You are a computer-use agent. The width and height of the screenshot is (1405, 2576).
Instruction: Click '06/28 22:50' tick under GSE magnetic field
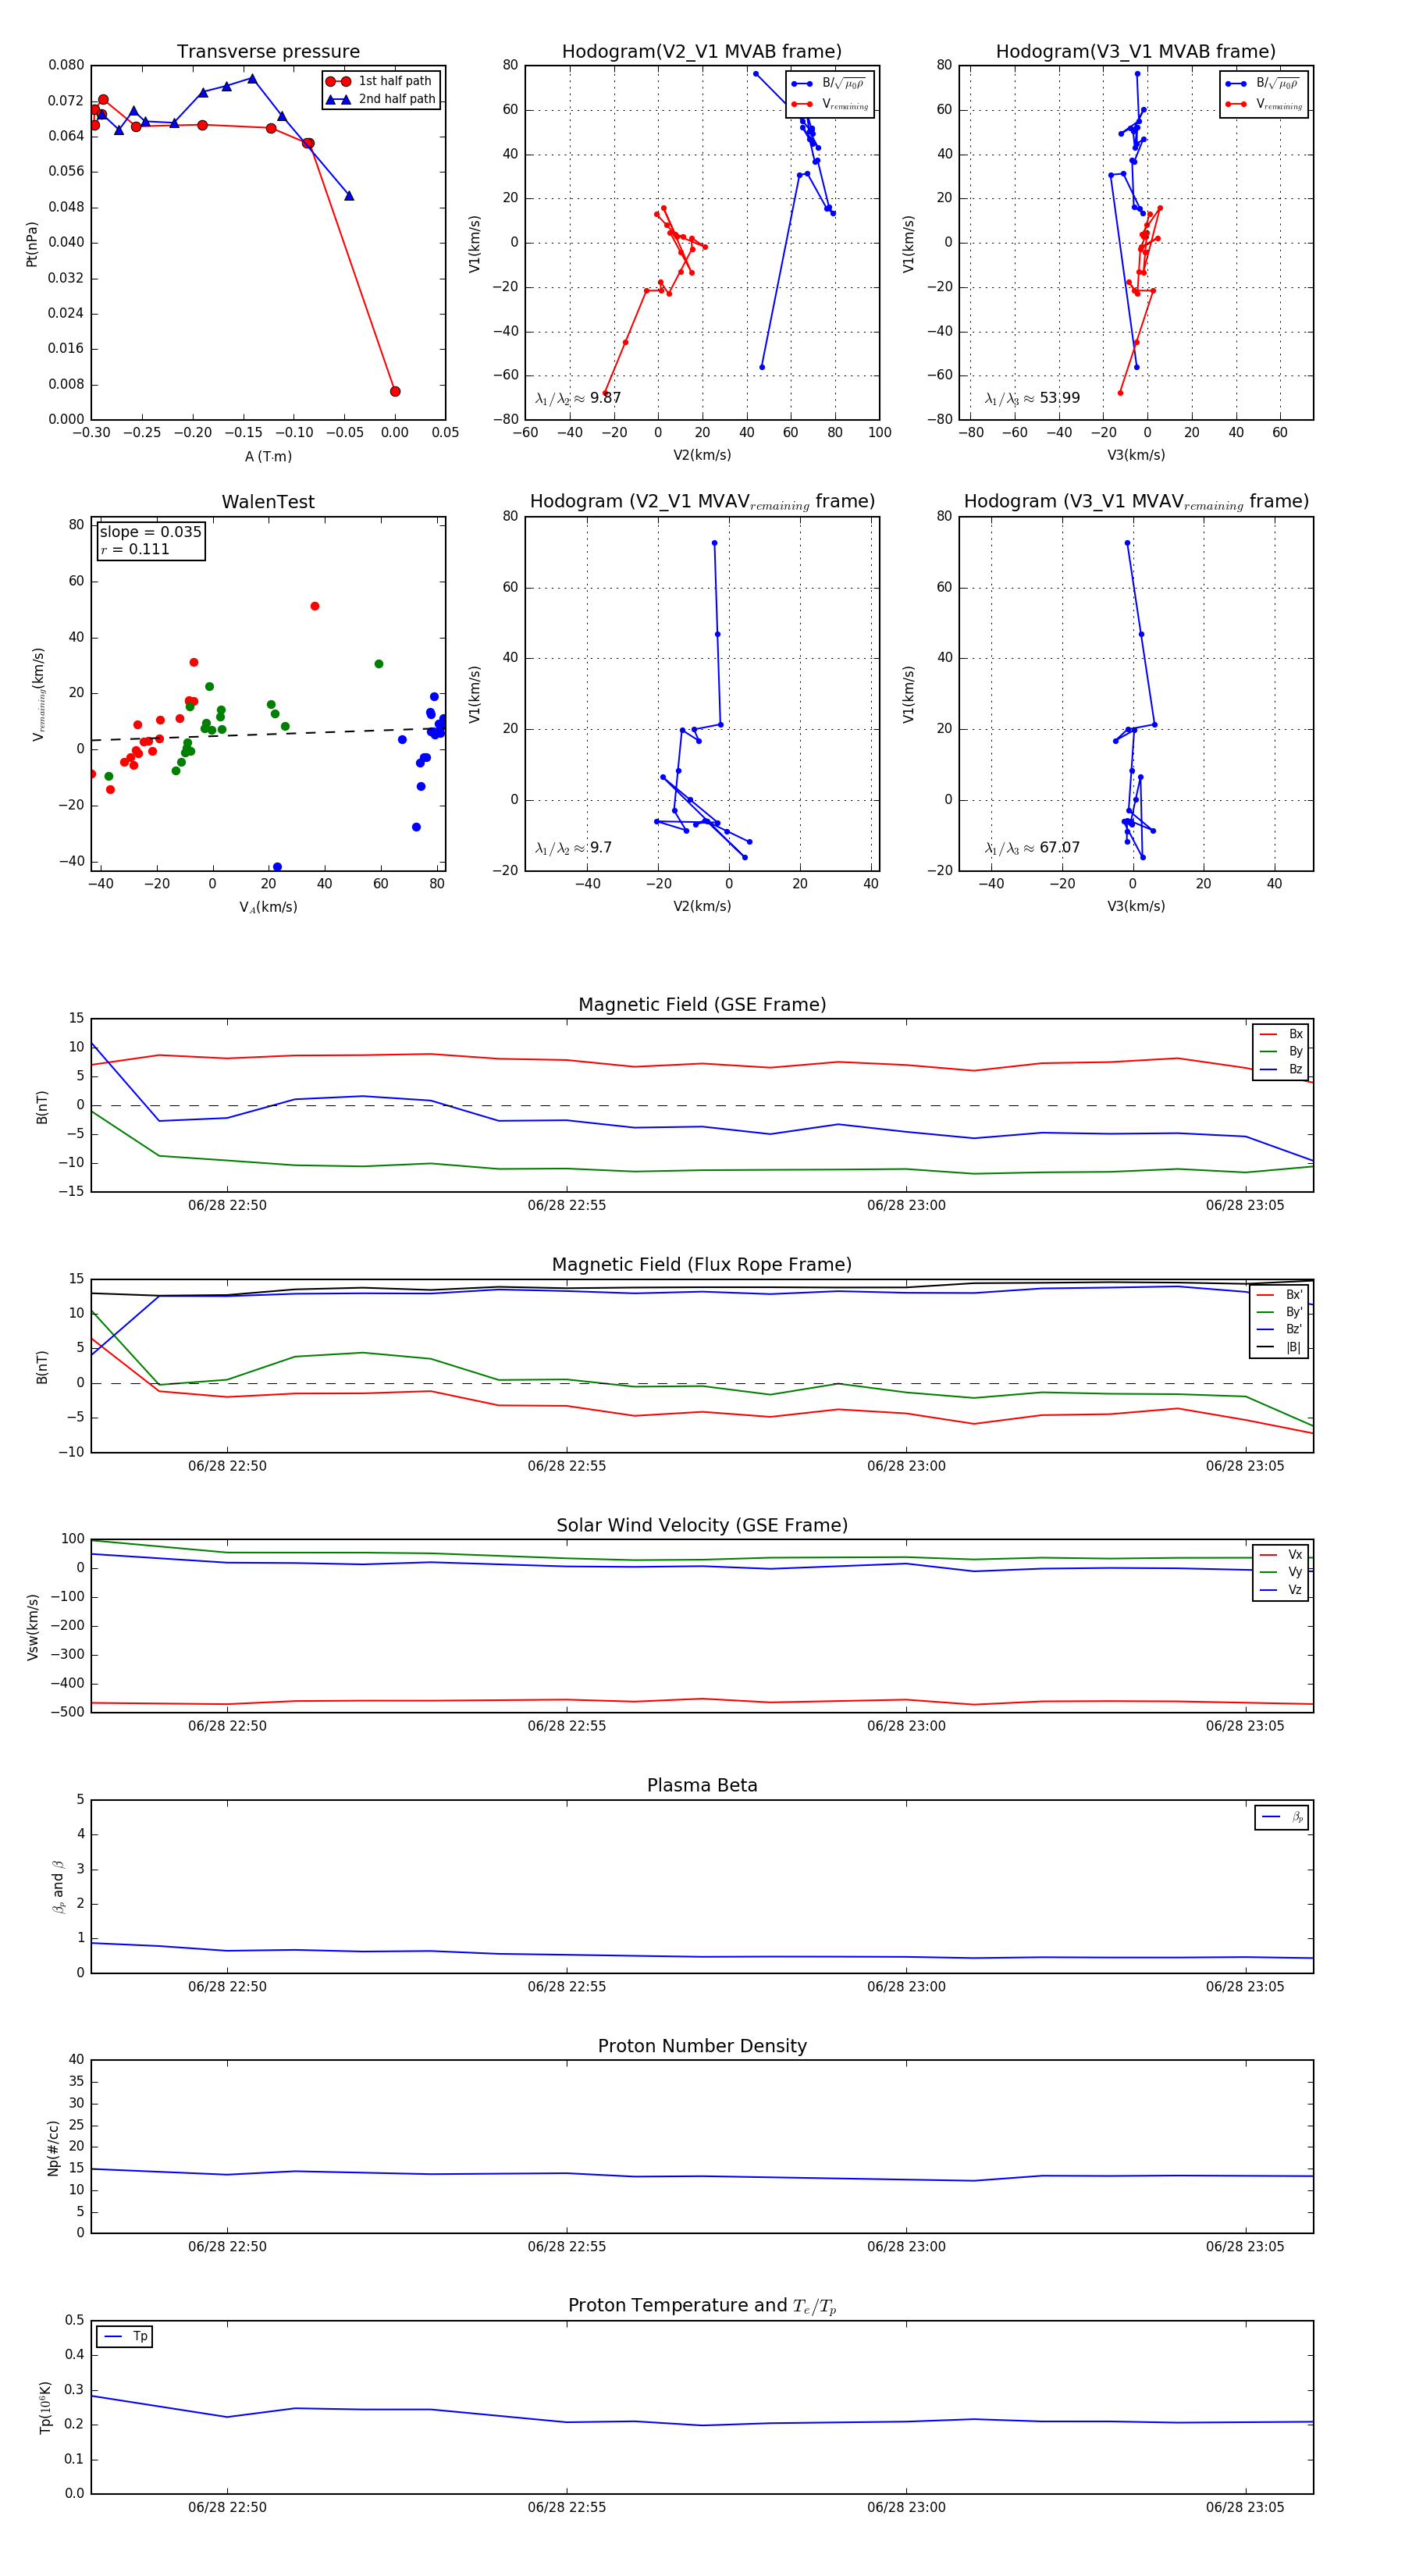(227, 1205)
